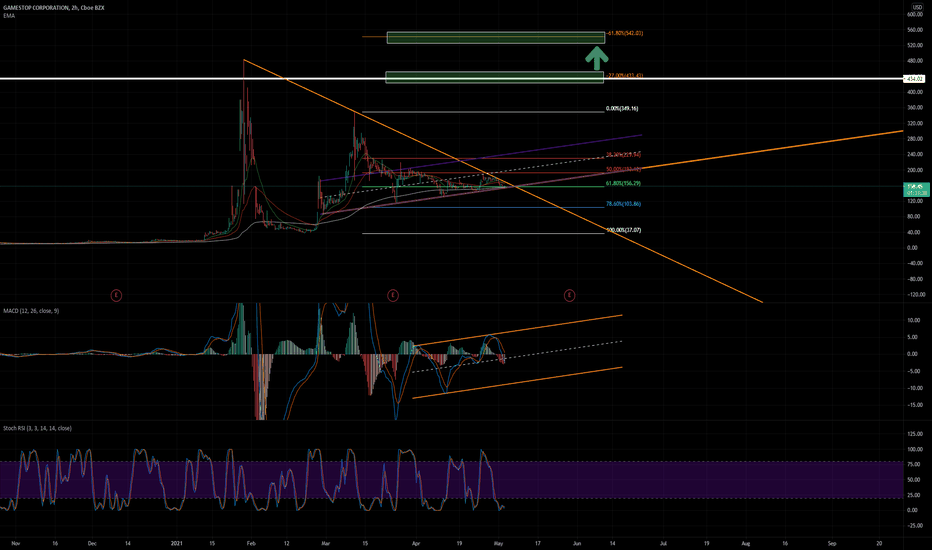Select the green upward arrow drawing
The image size is (932, 550).
(x=597, y=59)
